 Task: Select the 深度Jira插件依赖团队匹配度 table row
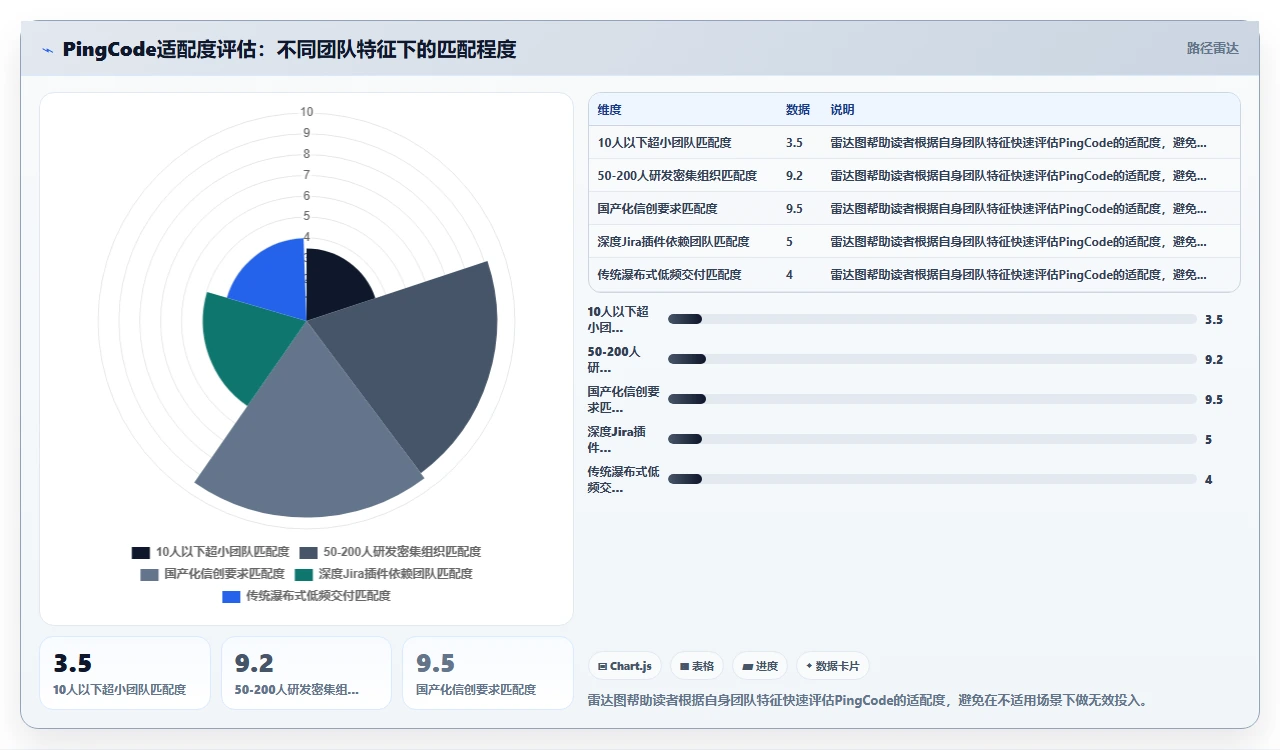pos(914,241)
